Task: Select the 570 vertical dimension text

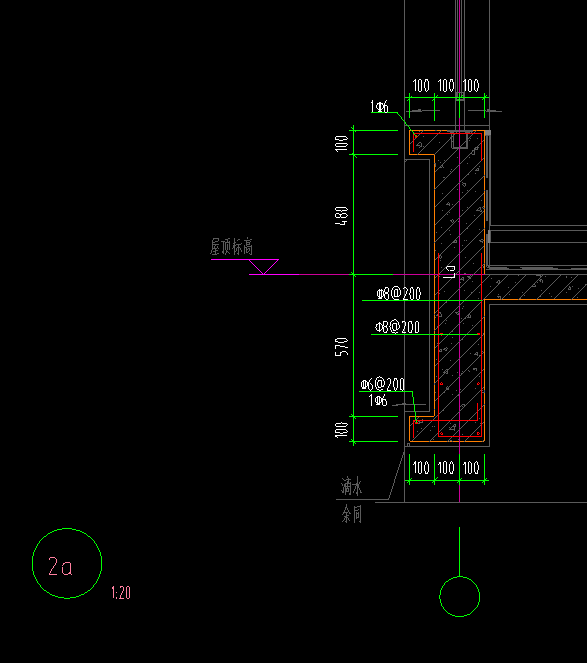Action: [342, 347]
